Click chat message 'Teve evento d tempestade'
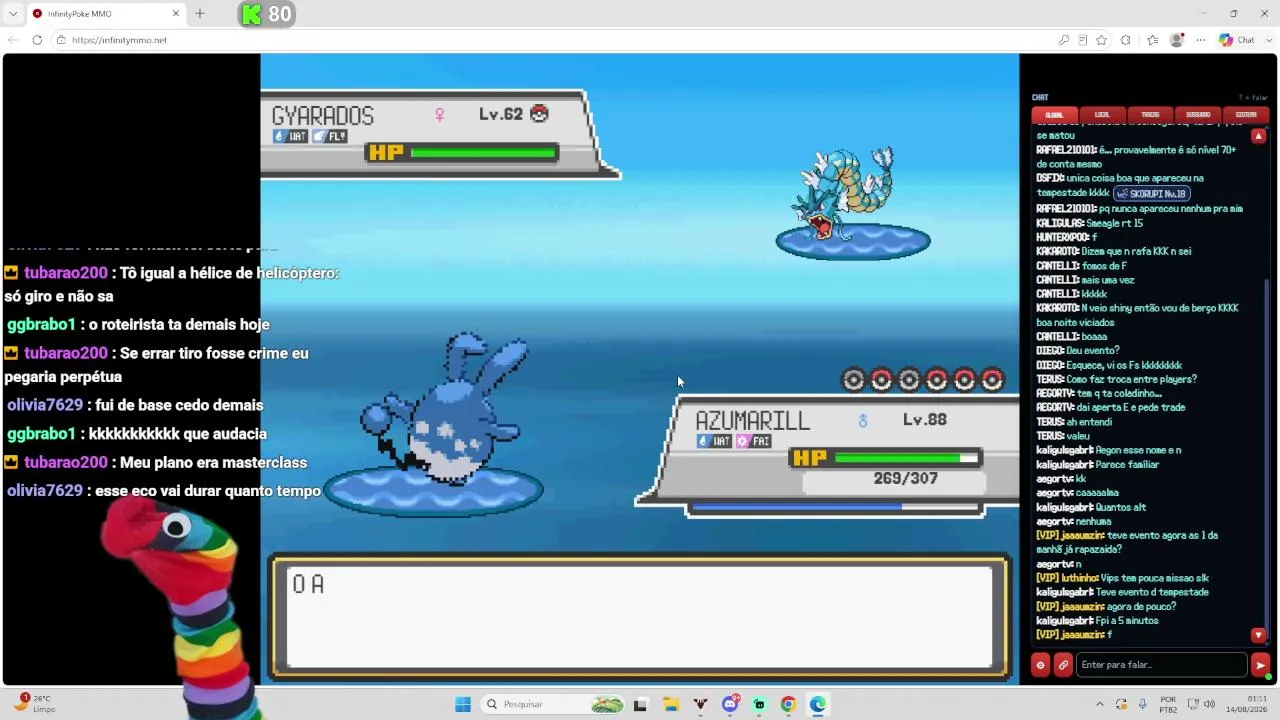Screen dimensions: 1280x720 [1152, 592]
